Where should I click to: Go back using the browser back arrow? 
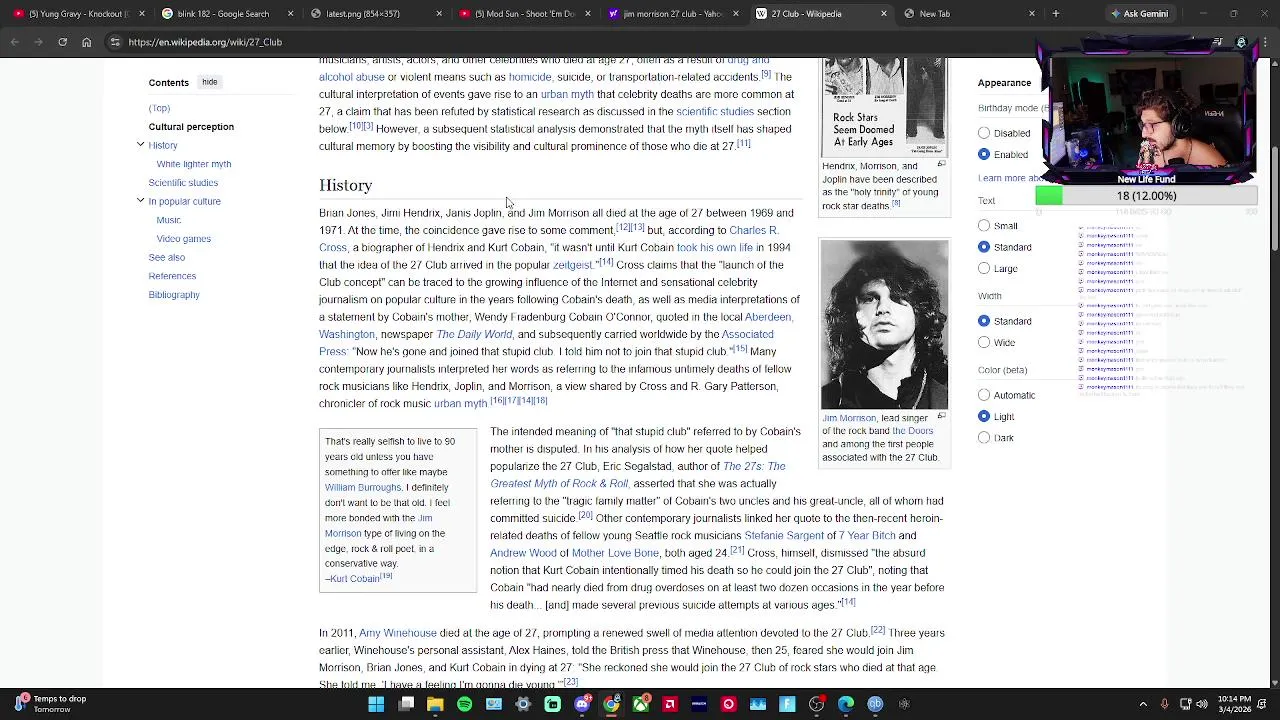coord(14,42)
